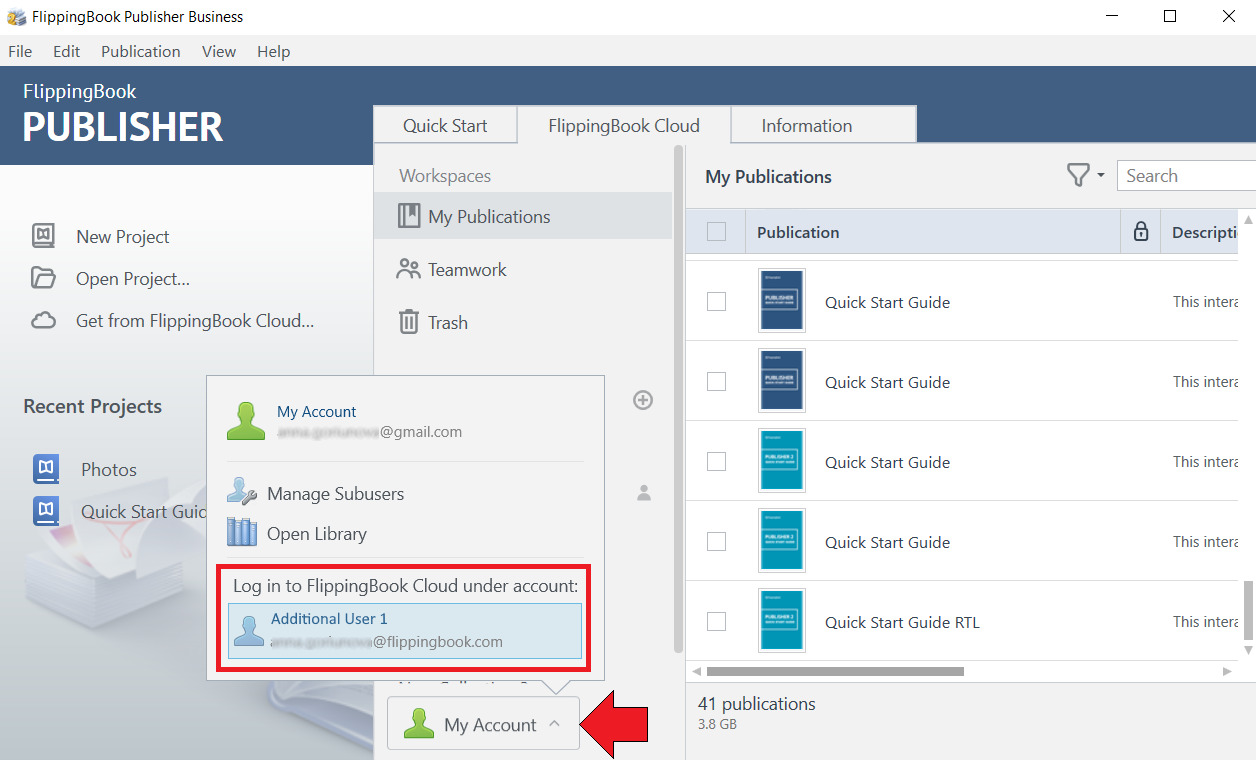Click Open Project... link
Viewport: 1256px width, 760px height.
tap(133, 278)
